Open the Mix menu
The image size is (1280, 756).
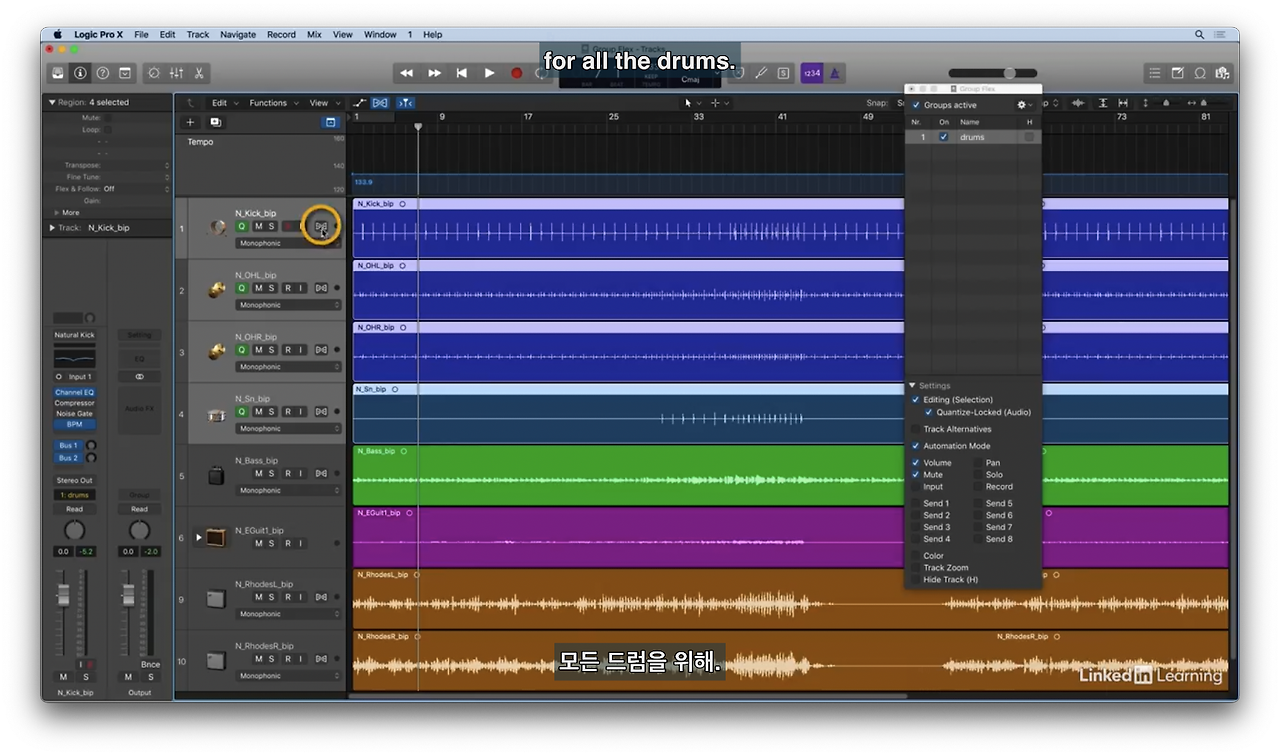point(314,34)
